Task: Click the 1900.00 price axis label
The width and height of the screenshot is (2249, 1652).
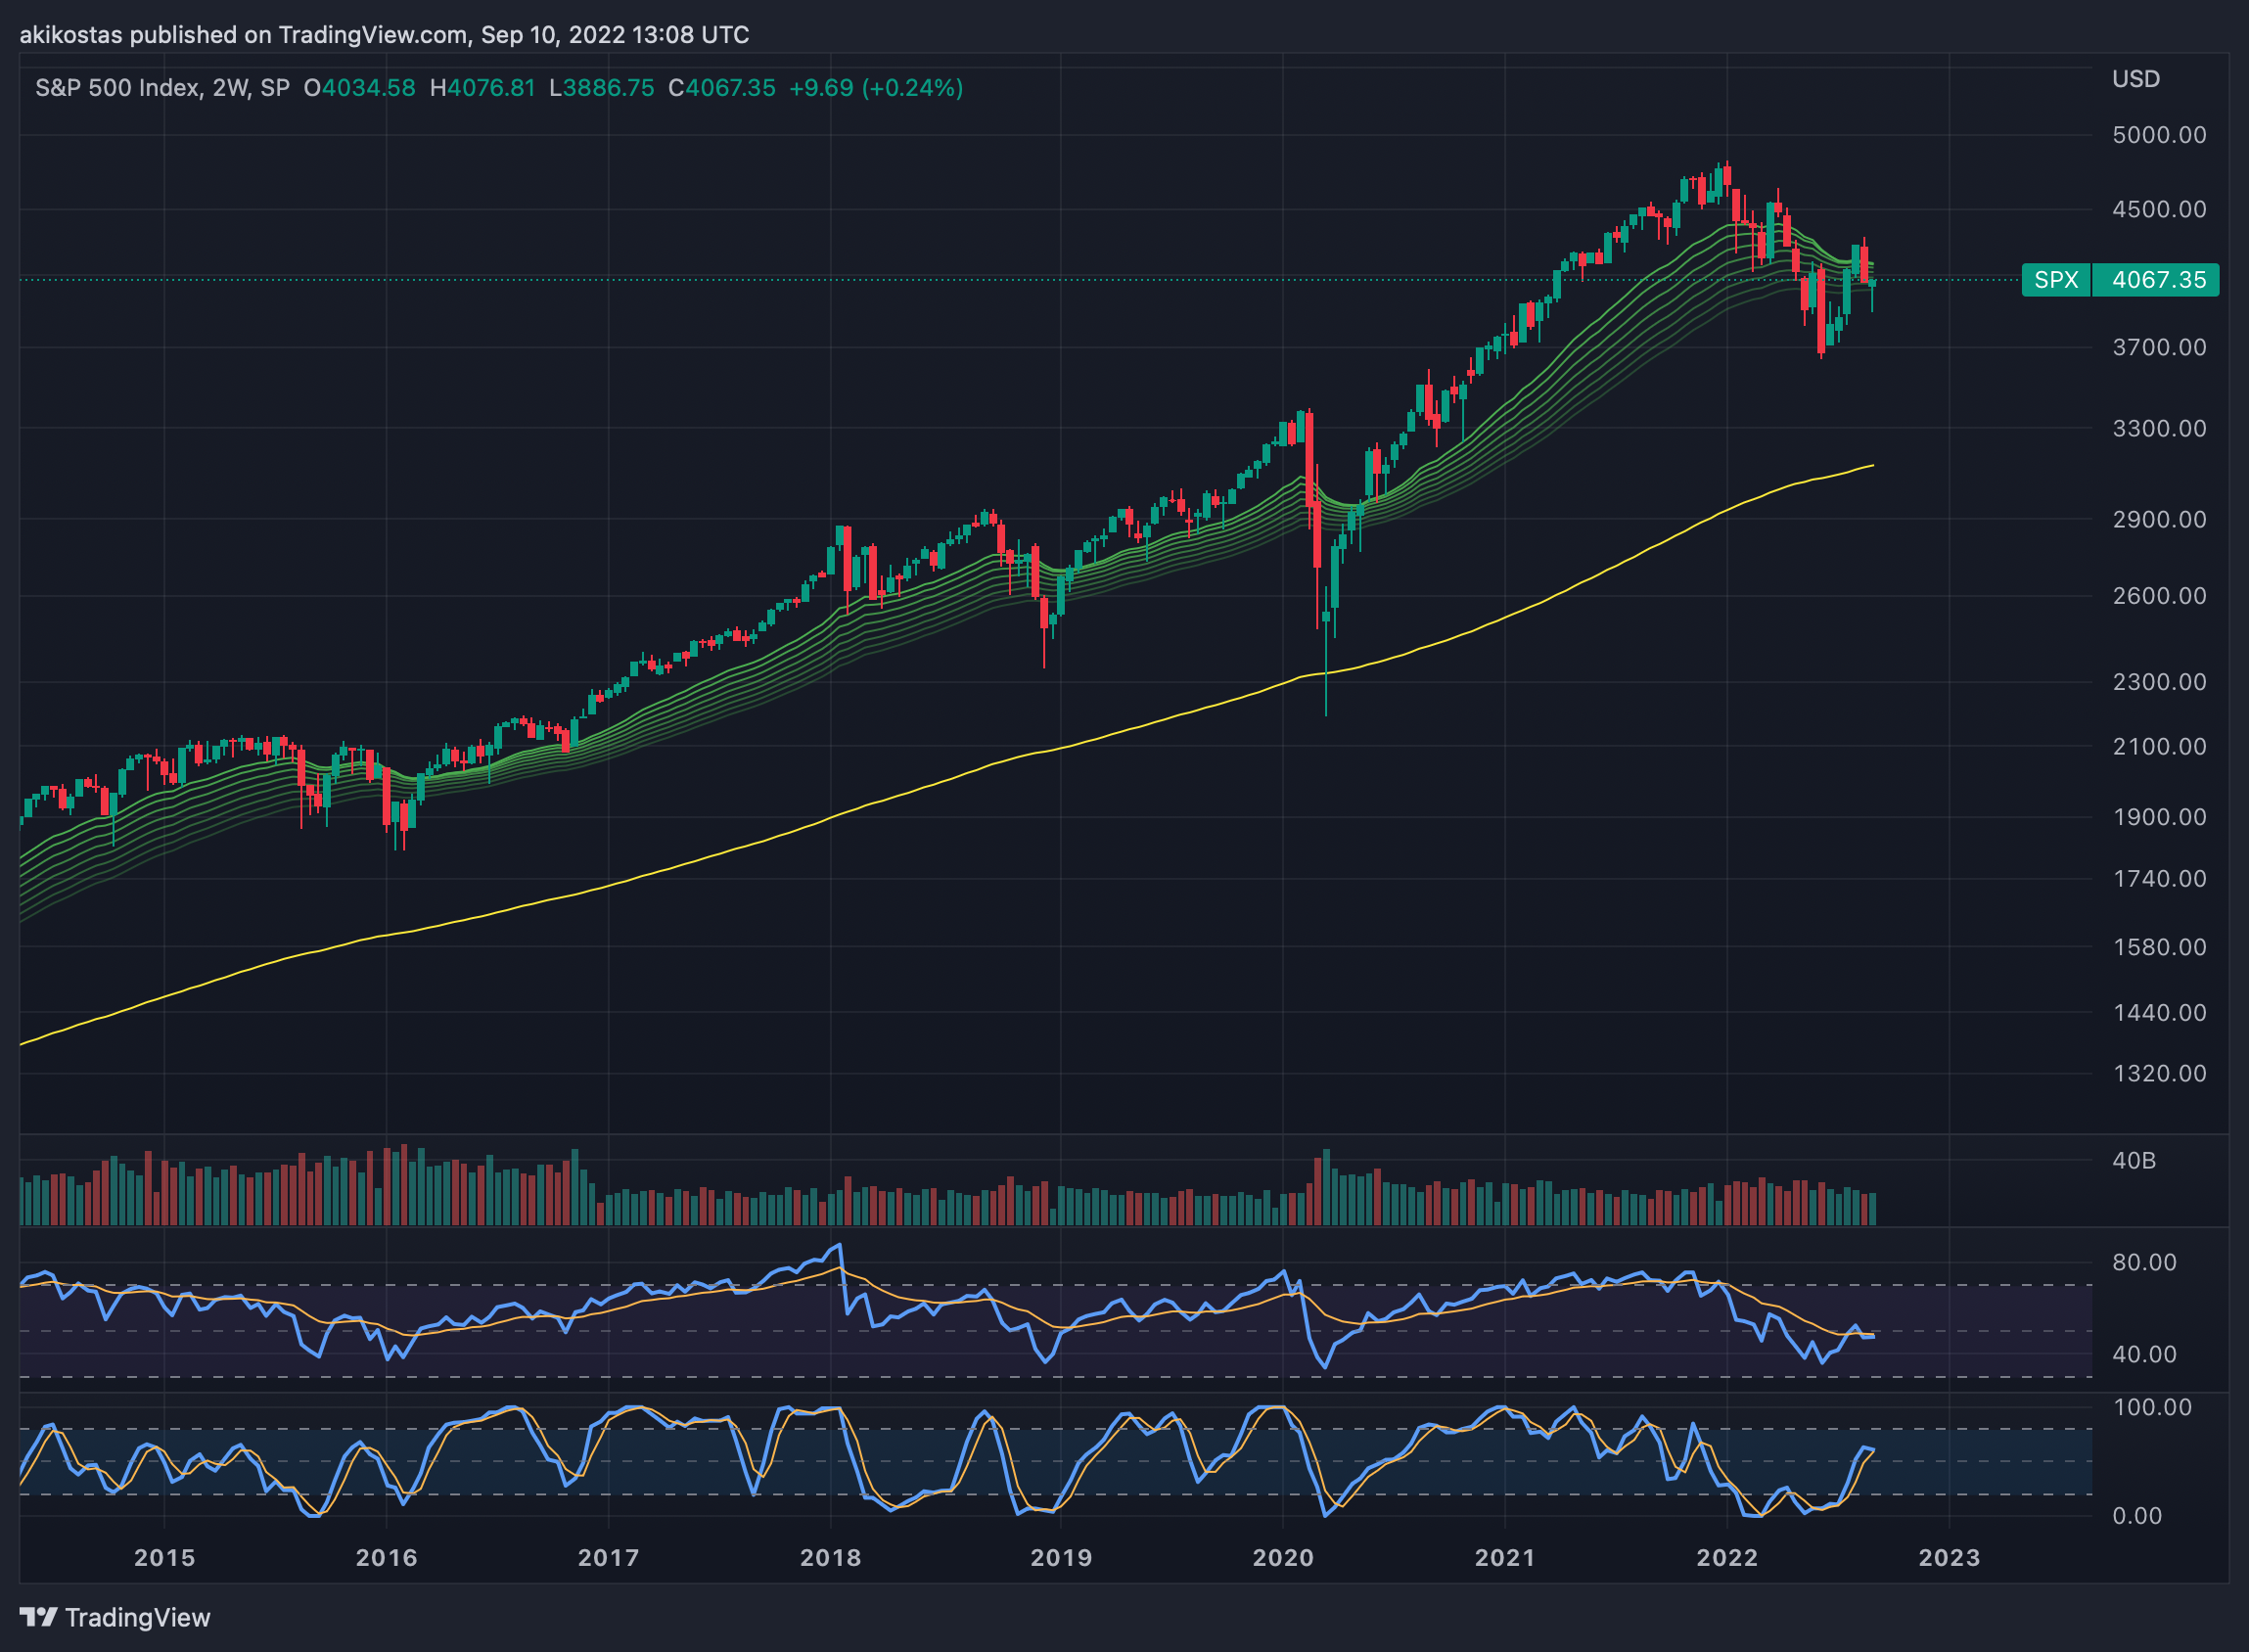Action: [x=2159, y=817]
